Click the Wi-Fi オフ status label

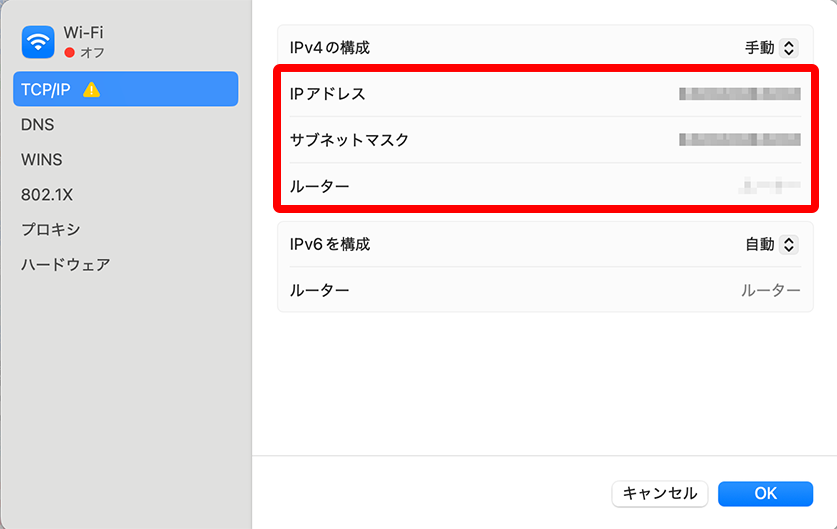pos(92,52)
